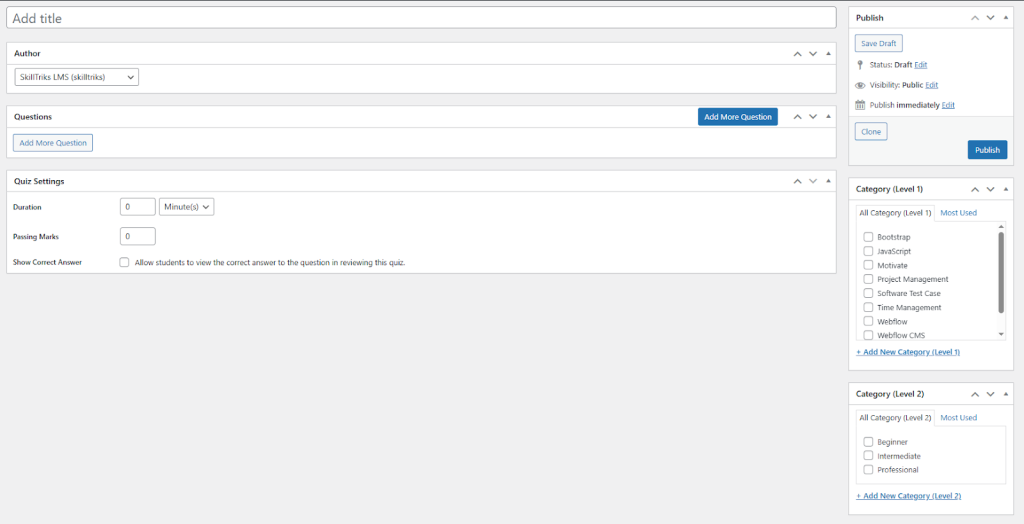
Task: Move the Quiz Settings panel up
Action: point(797,181)
